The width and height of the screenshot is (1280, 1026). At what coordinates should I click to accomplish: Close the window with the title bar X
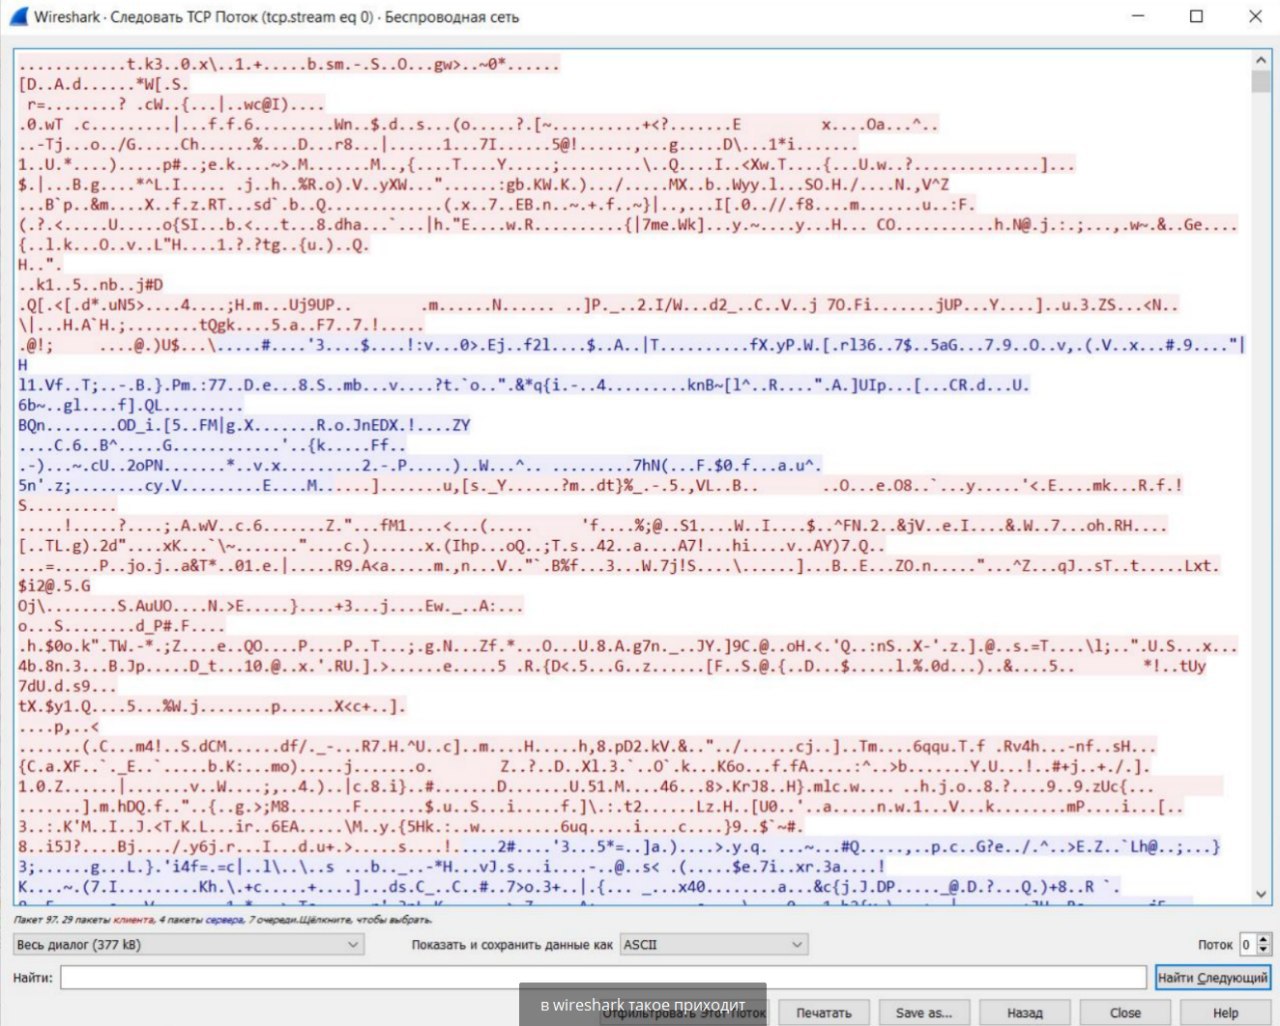pos(1255,16)
